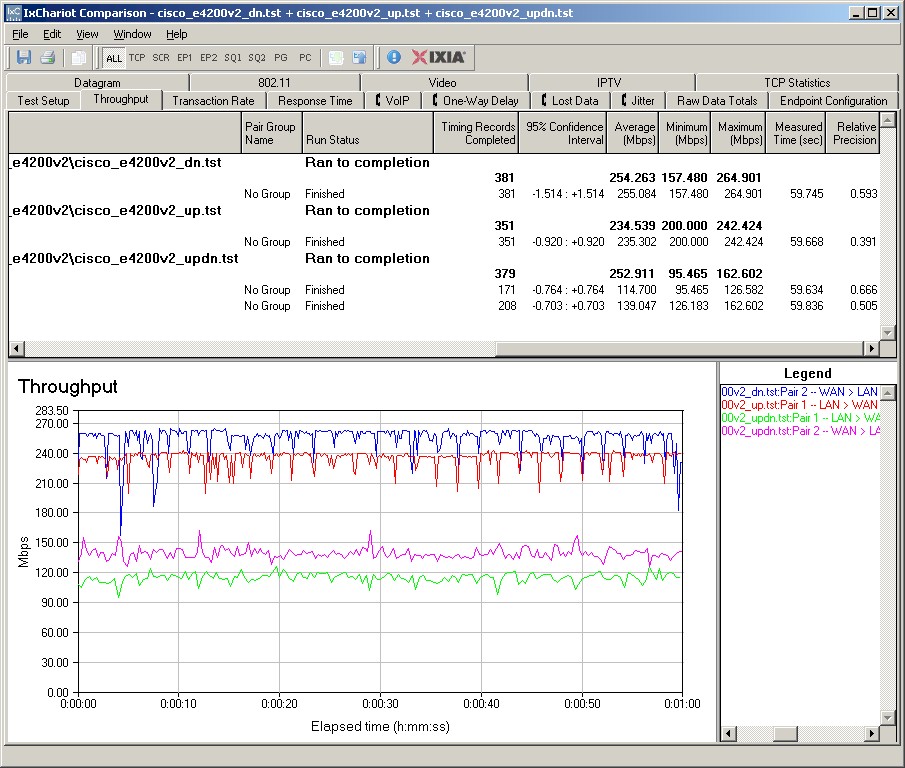Switch to the Test Setup tab
The height and width of the screenshot is (768, 905).
(x=43, y=100)
